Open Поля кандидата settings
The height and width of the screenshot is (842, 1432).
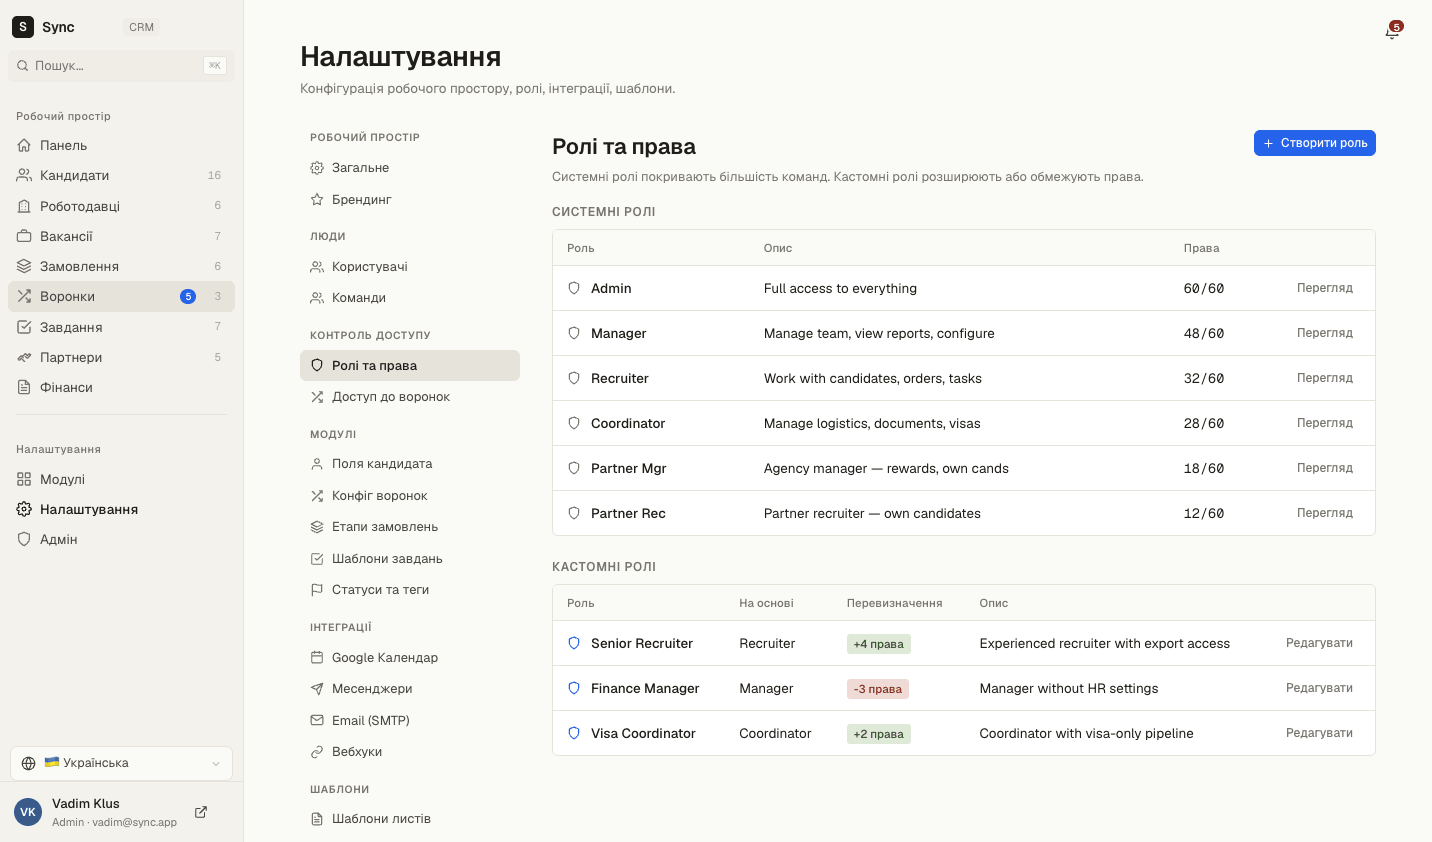click(x=410, y=464)
